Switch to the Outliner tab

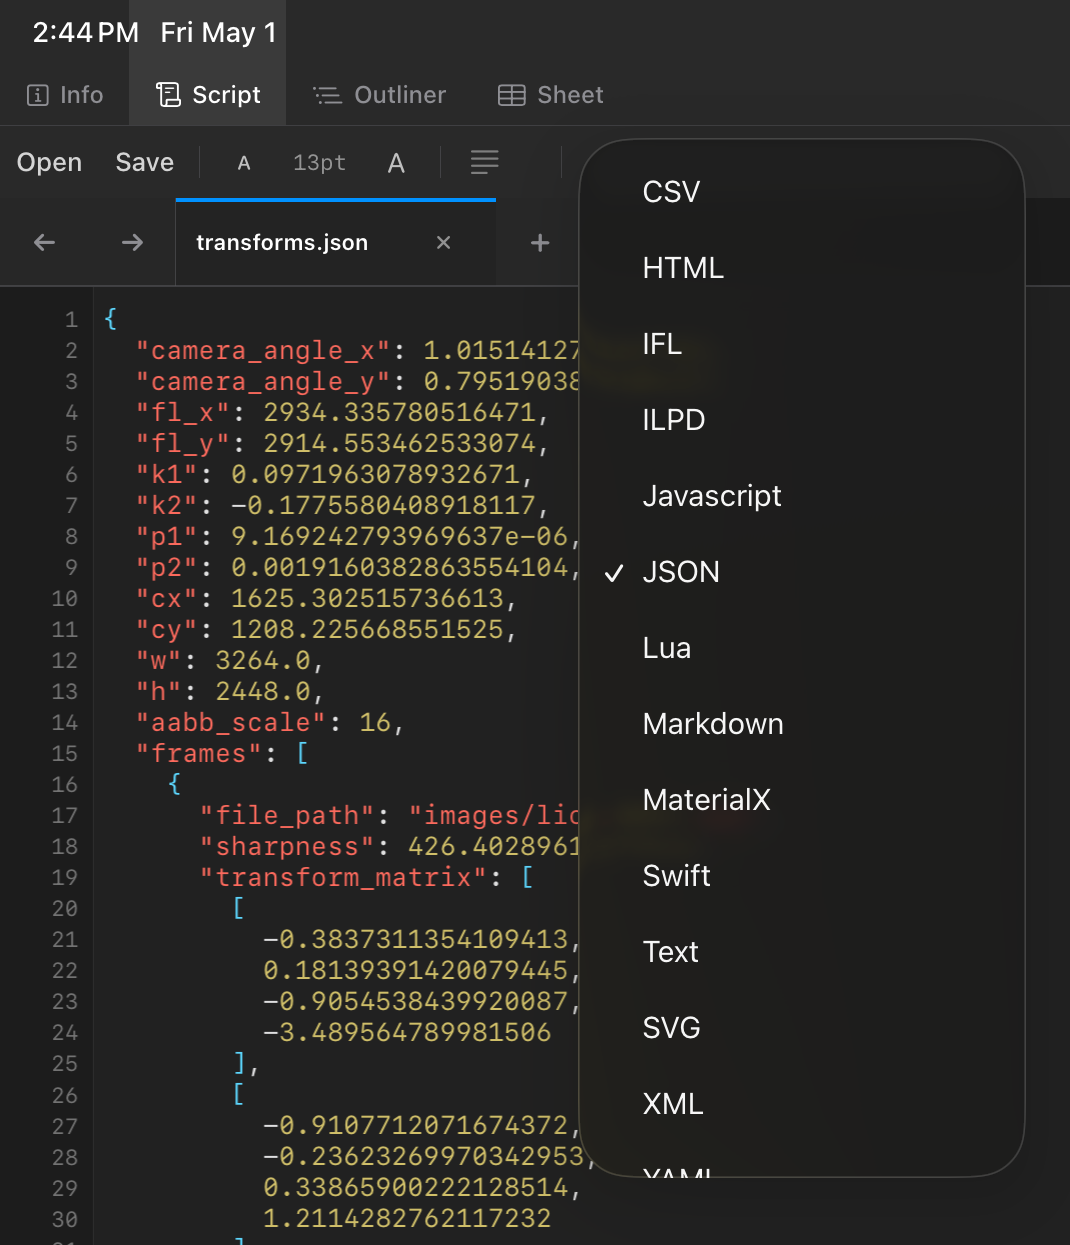tap(379, 95)
